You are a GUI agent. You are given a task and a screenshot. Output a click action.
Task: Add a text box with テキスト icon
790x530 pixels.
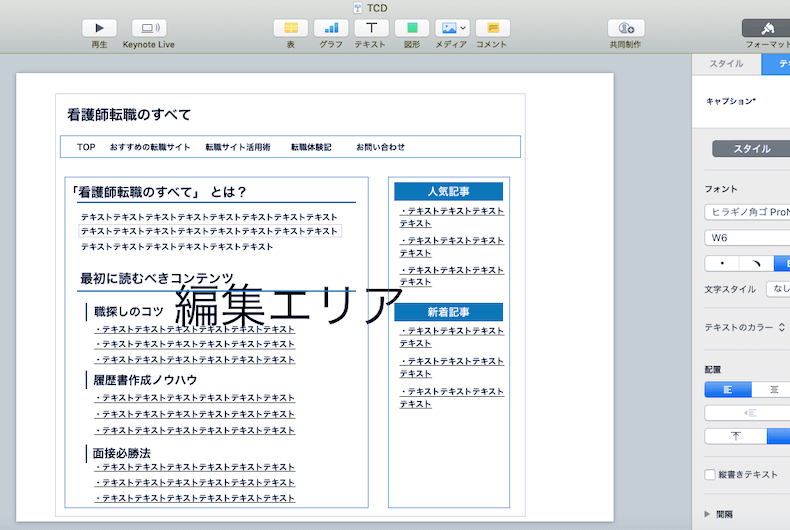[371, 28]
